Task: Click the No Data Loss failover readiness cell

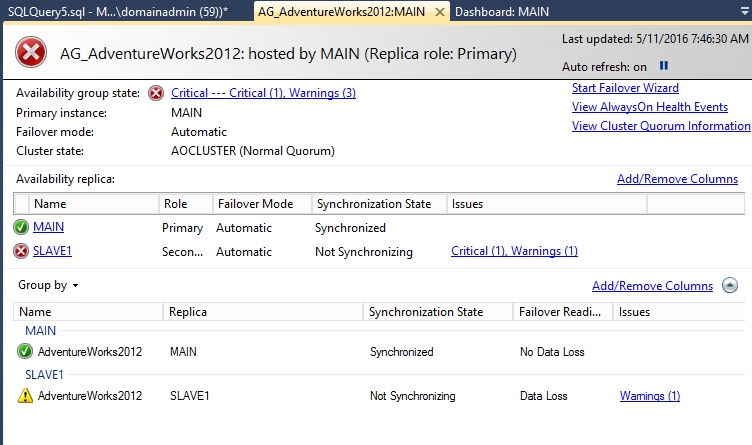Action: tap(552, 351)
